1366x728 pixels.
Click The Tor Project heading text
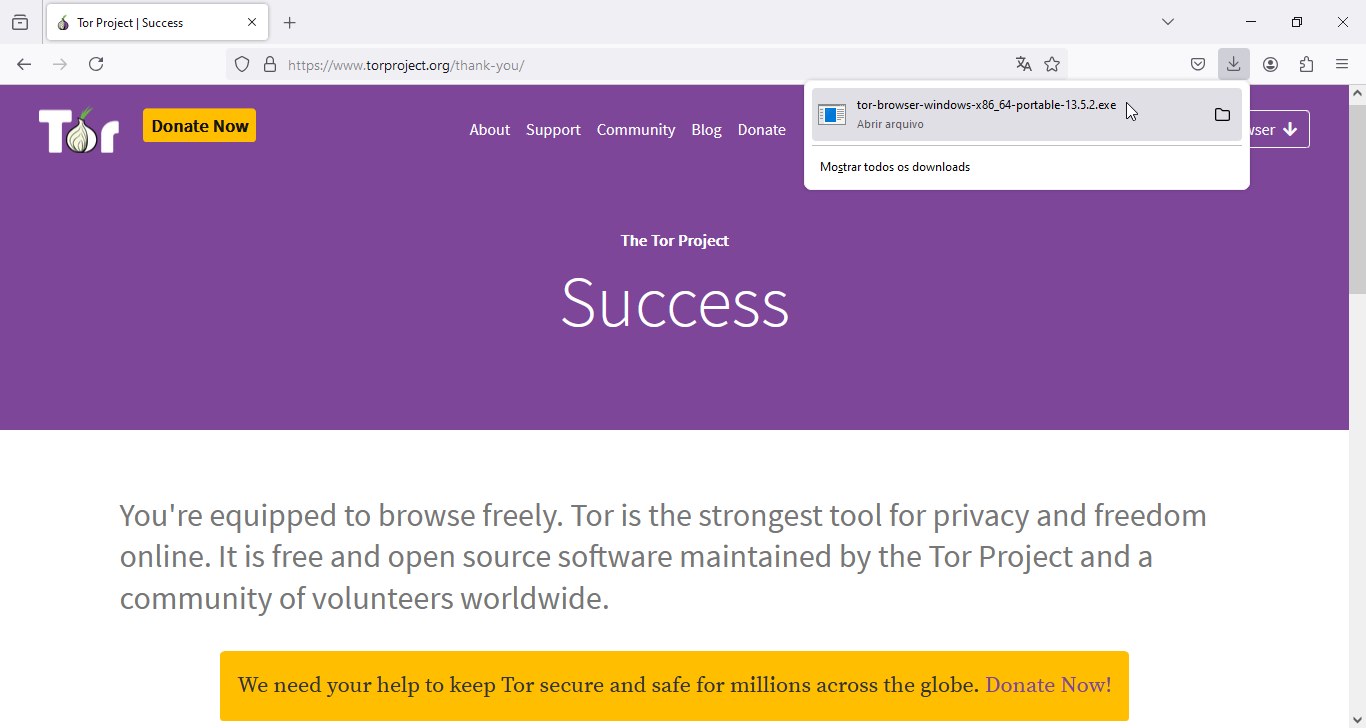pos(675,241)
